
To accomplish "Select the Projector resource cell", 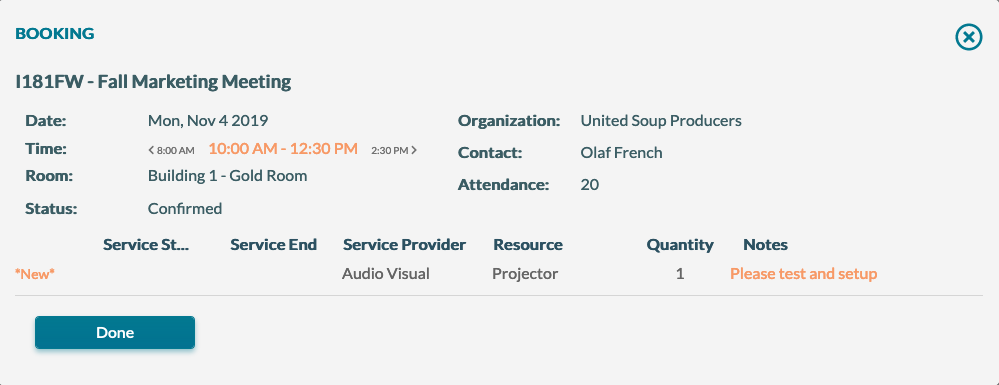I will pyautogui.click(x=525, y=273).
